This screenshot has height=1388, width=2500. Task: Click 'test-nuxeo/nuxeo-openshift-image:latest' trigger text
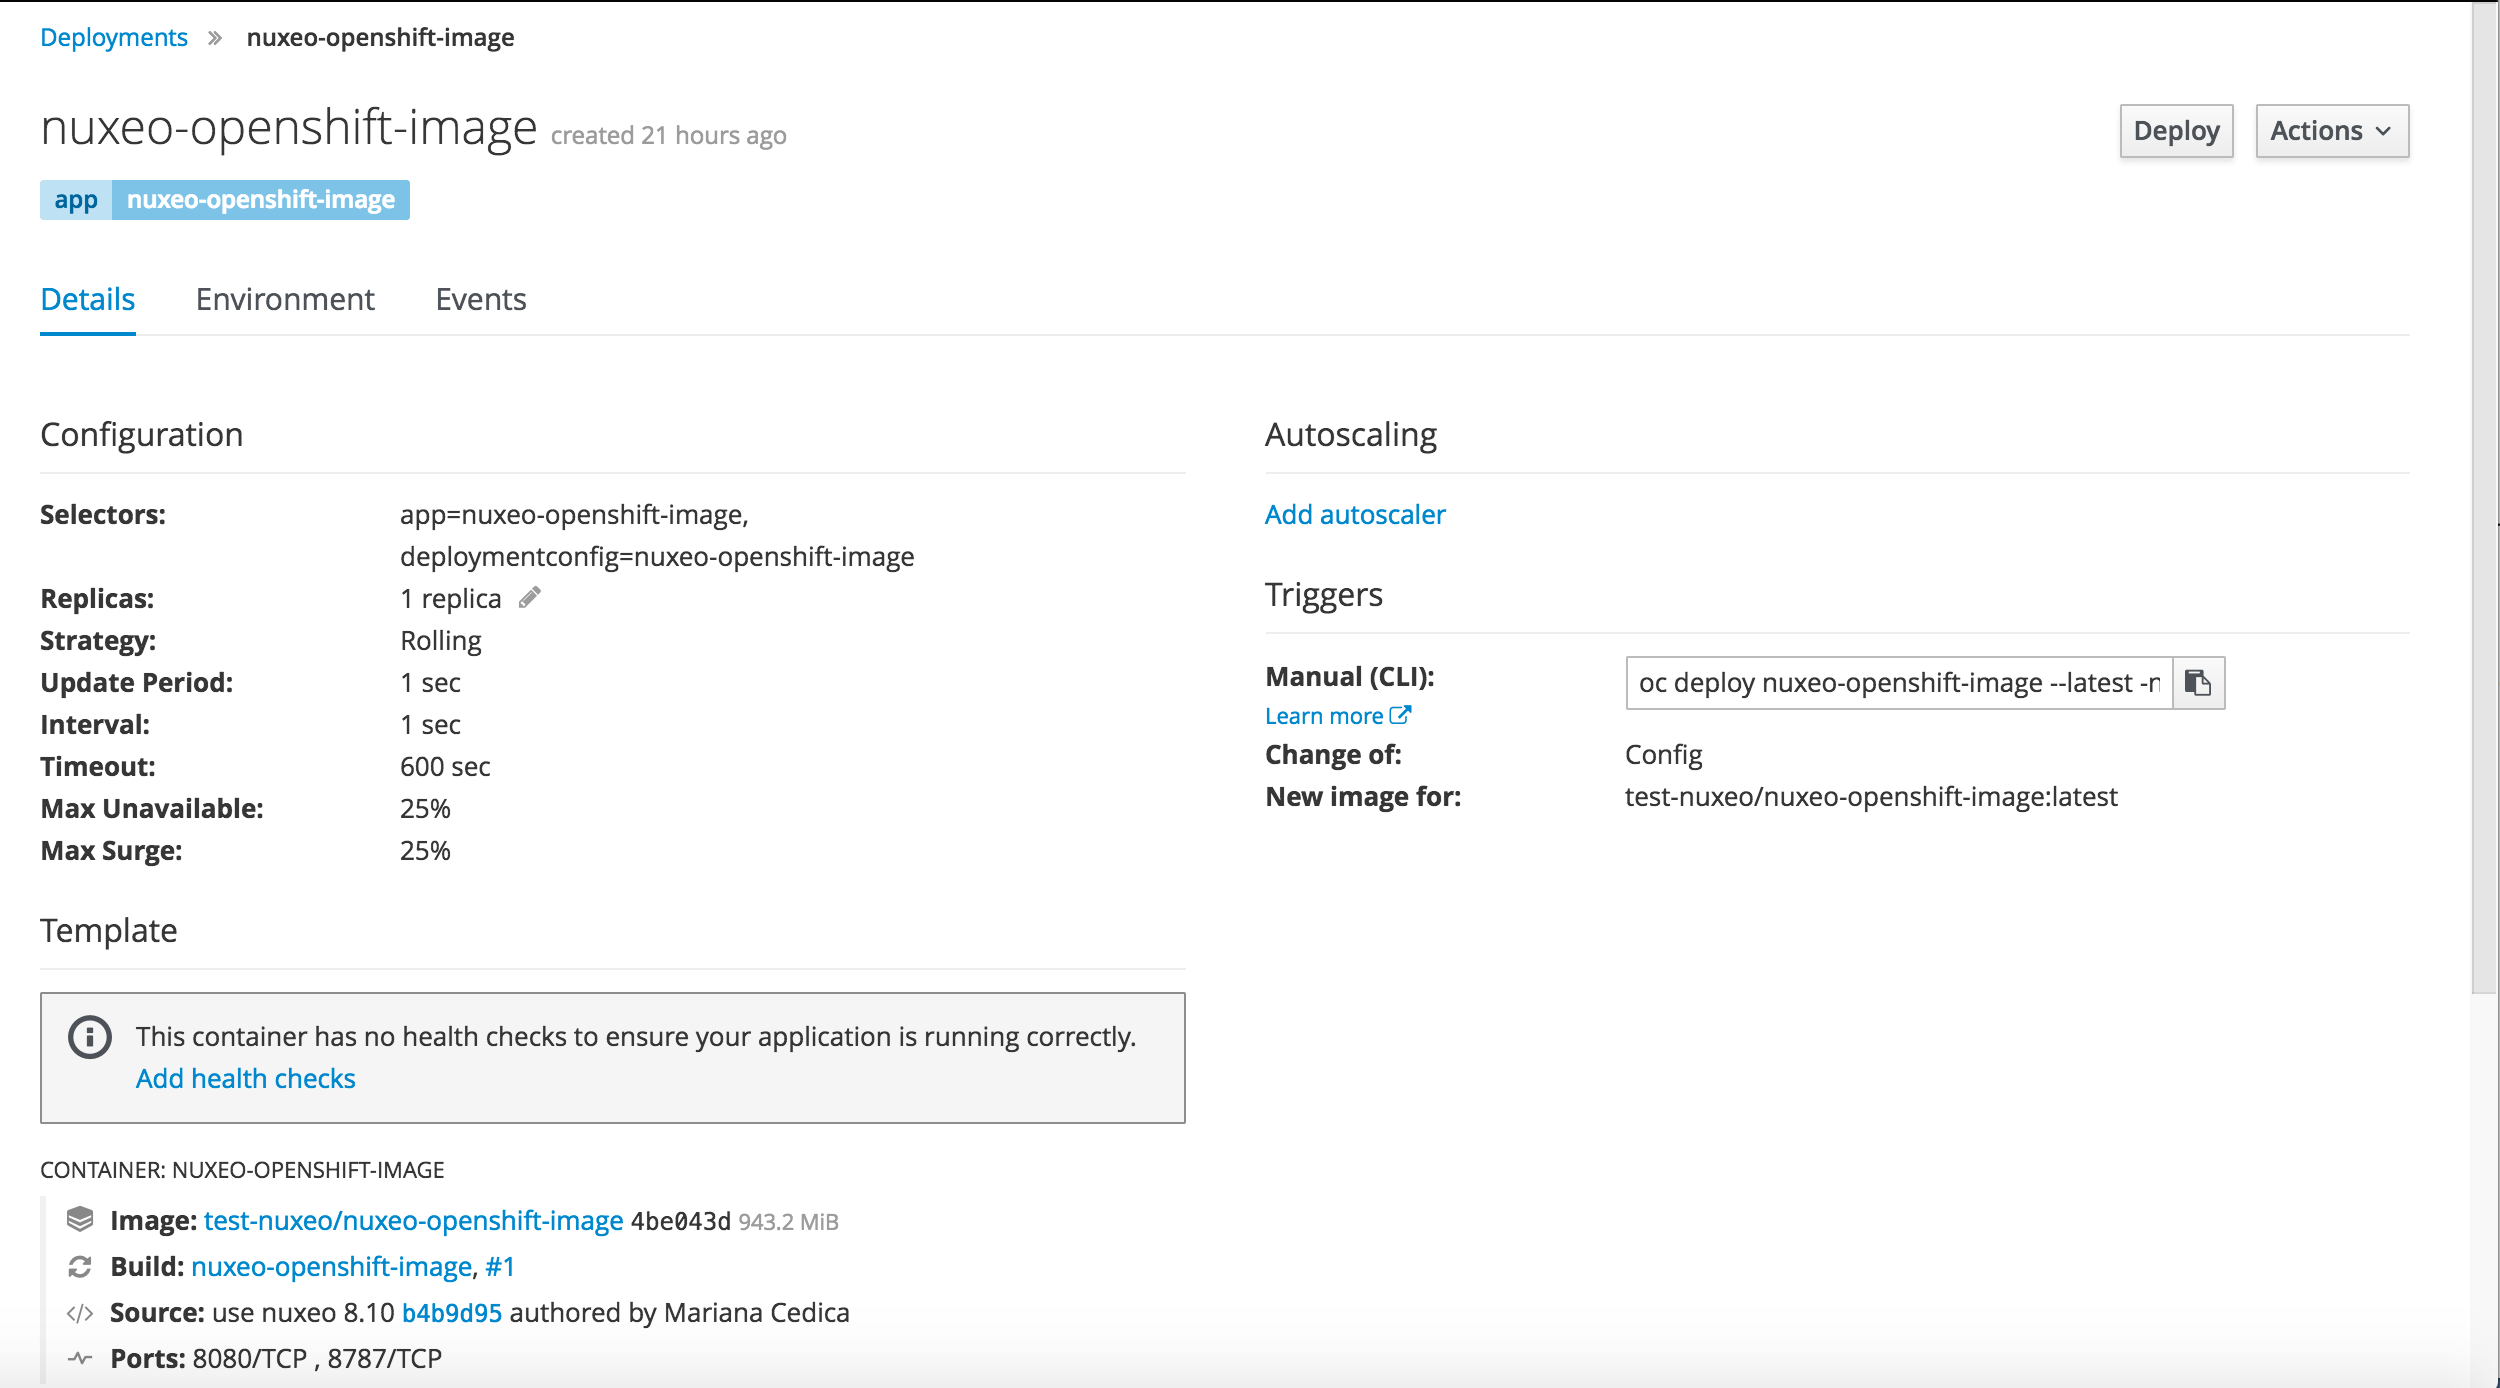pos(1871,796)
